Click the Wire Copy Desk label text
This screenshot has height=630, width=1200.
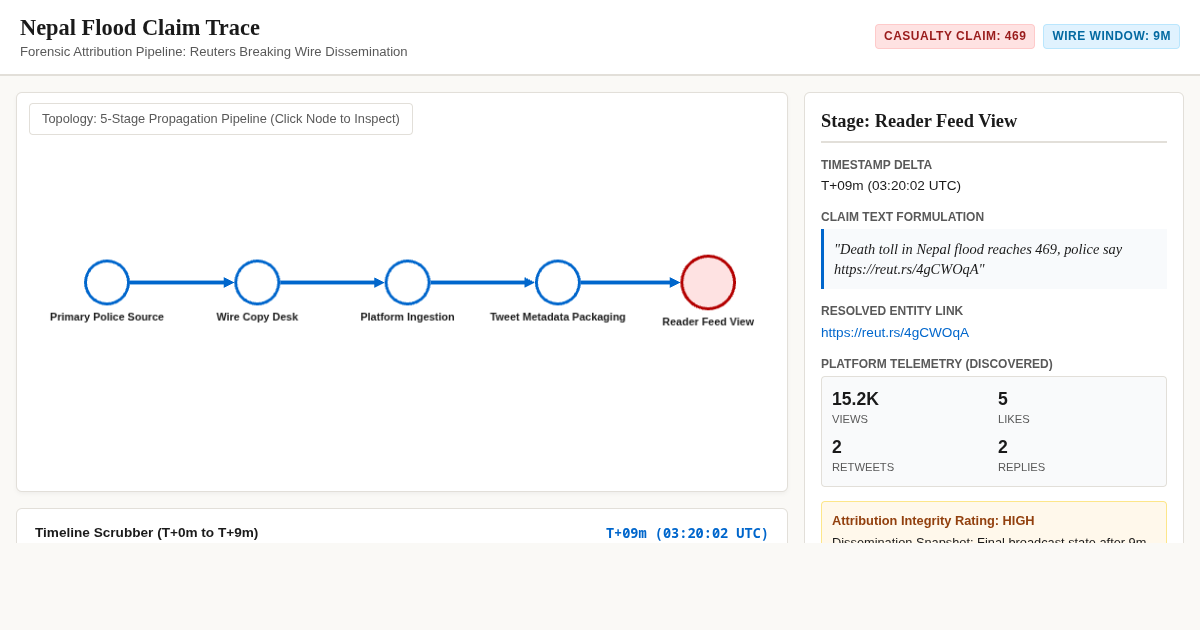[257, 317]
